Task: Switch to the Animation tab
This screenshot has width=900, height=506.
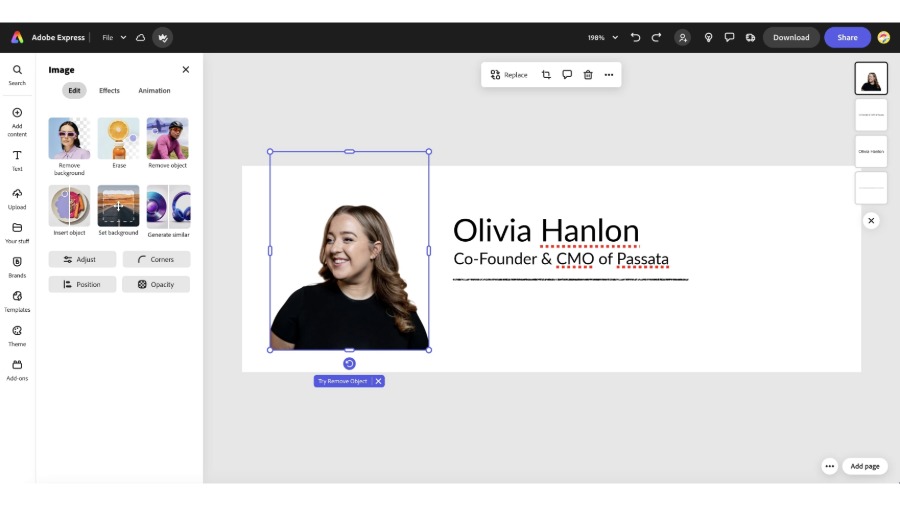Action: (x=154, y=91)
